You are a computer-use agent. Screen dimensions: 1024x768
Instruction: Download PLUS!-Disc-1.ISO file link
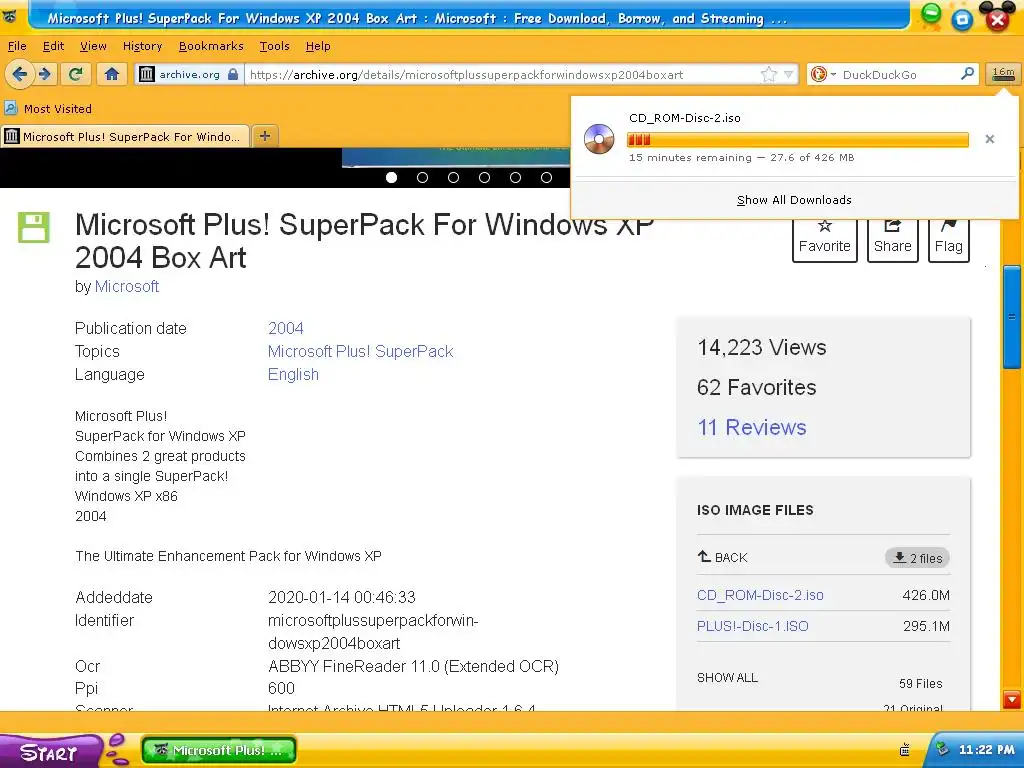point(752,626)
